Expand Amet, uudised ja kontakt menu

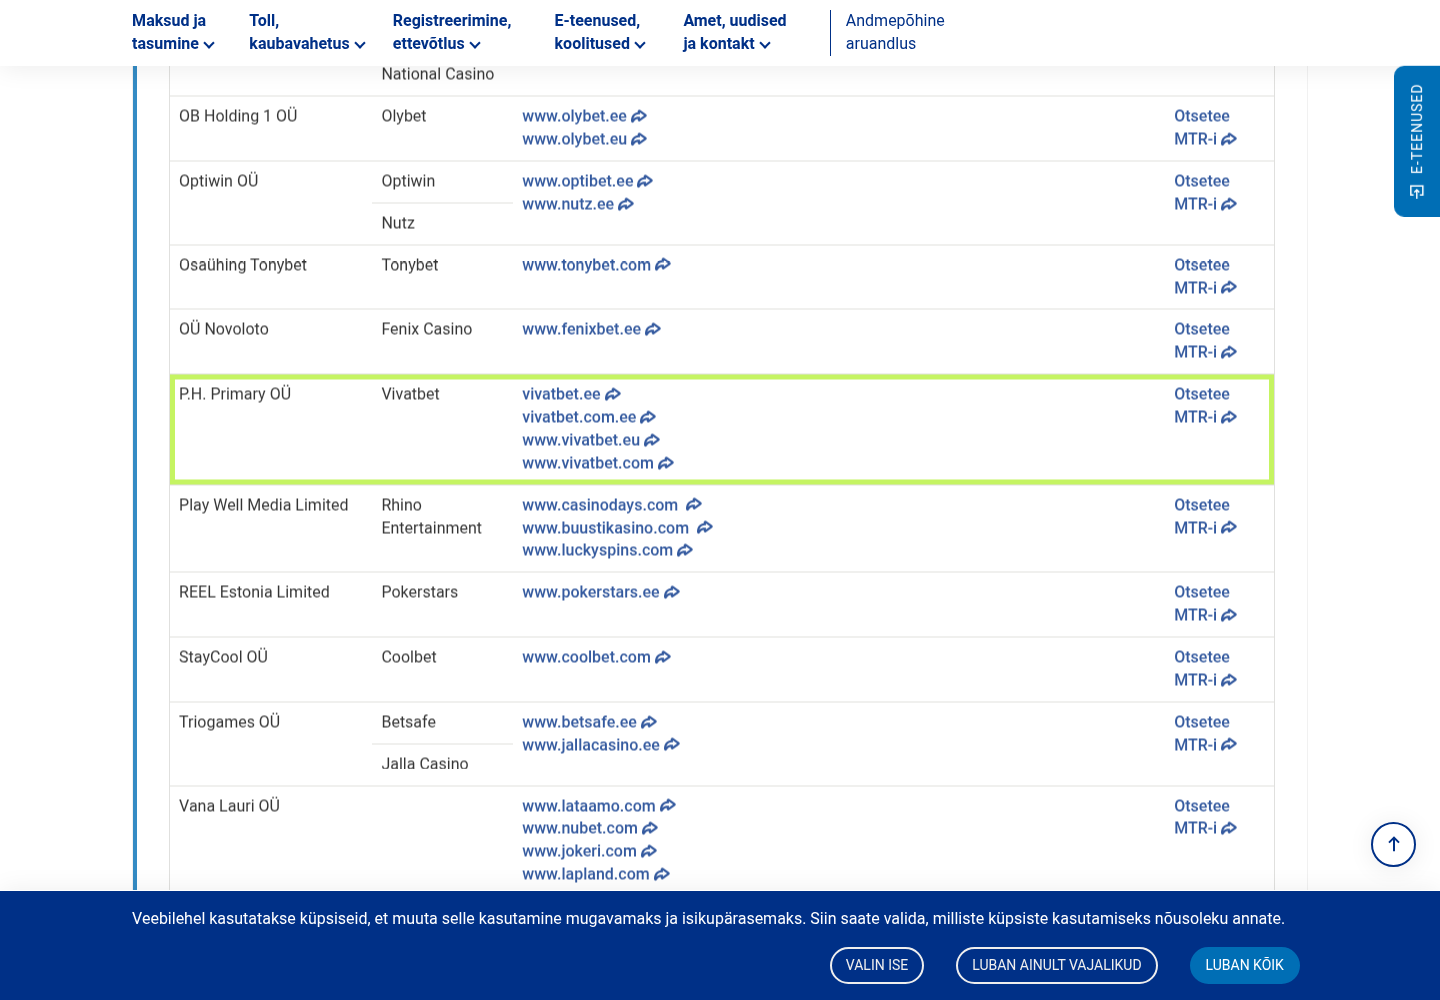(x=735, y=32)
